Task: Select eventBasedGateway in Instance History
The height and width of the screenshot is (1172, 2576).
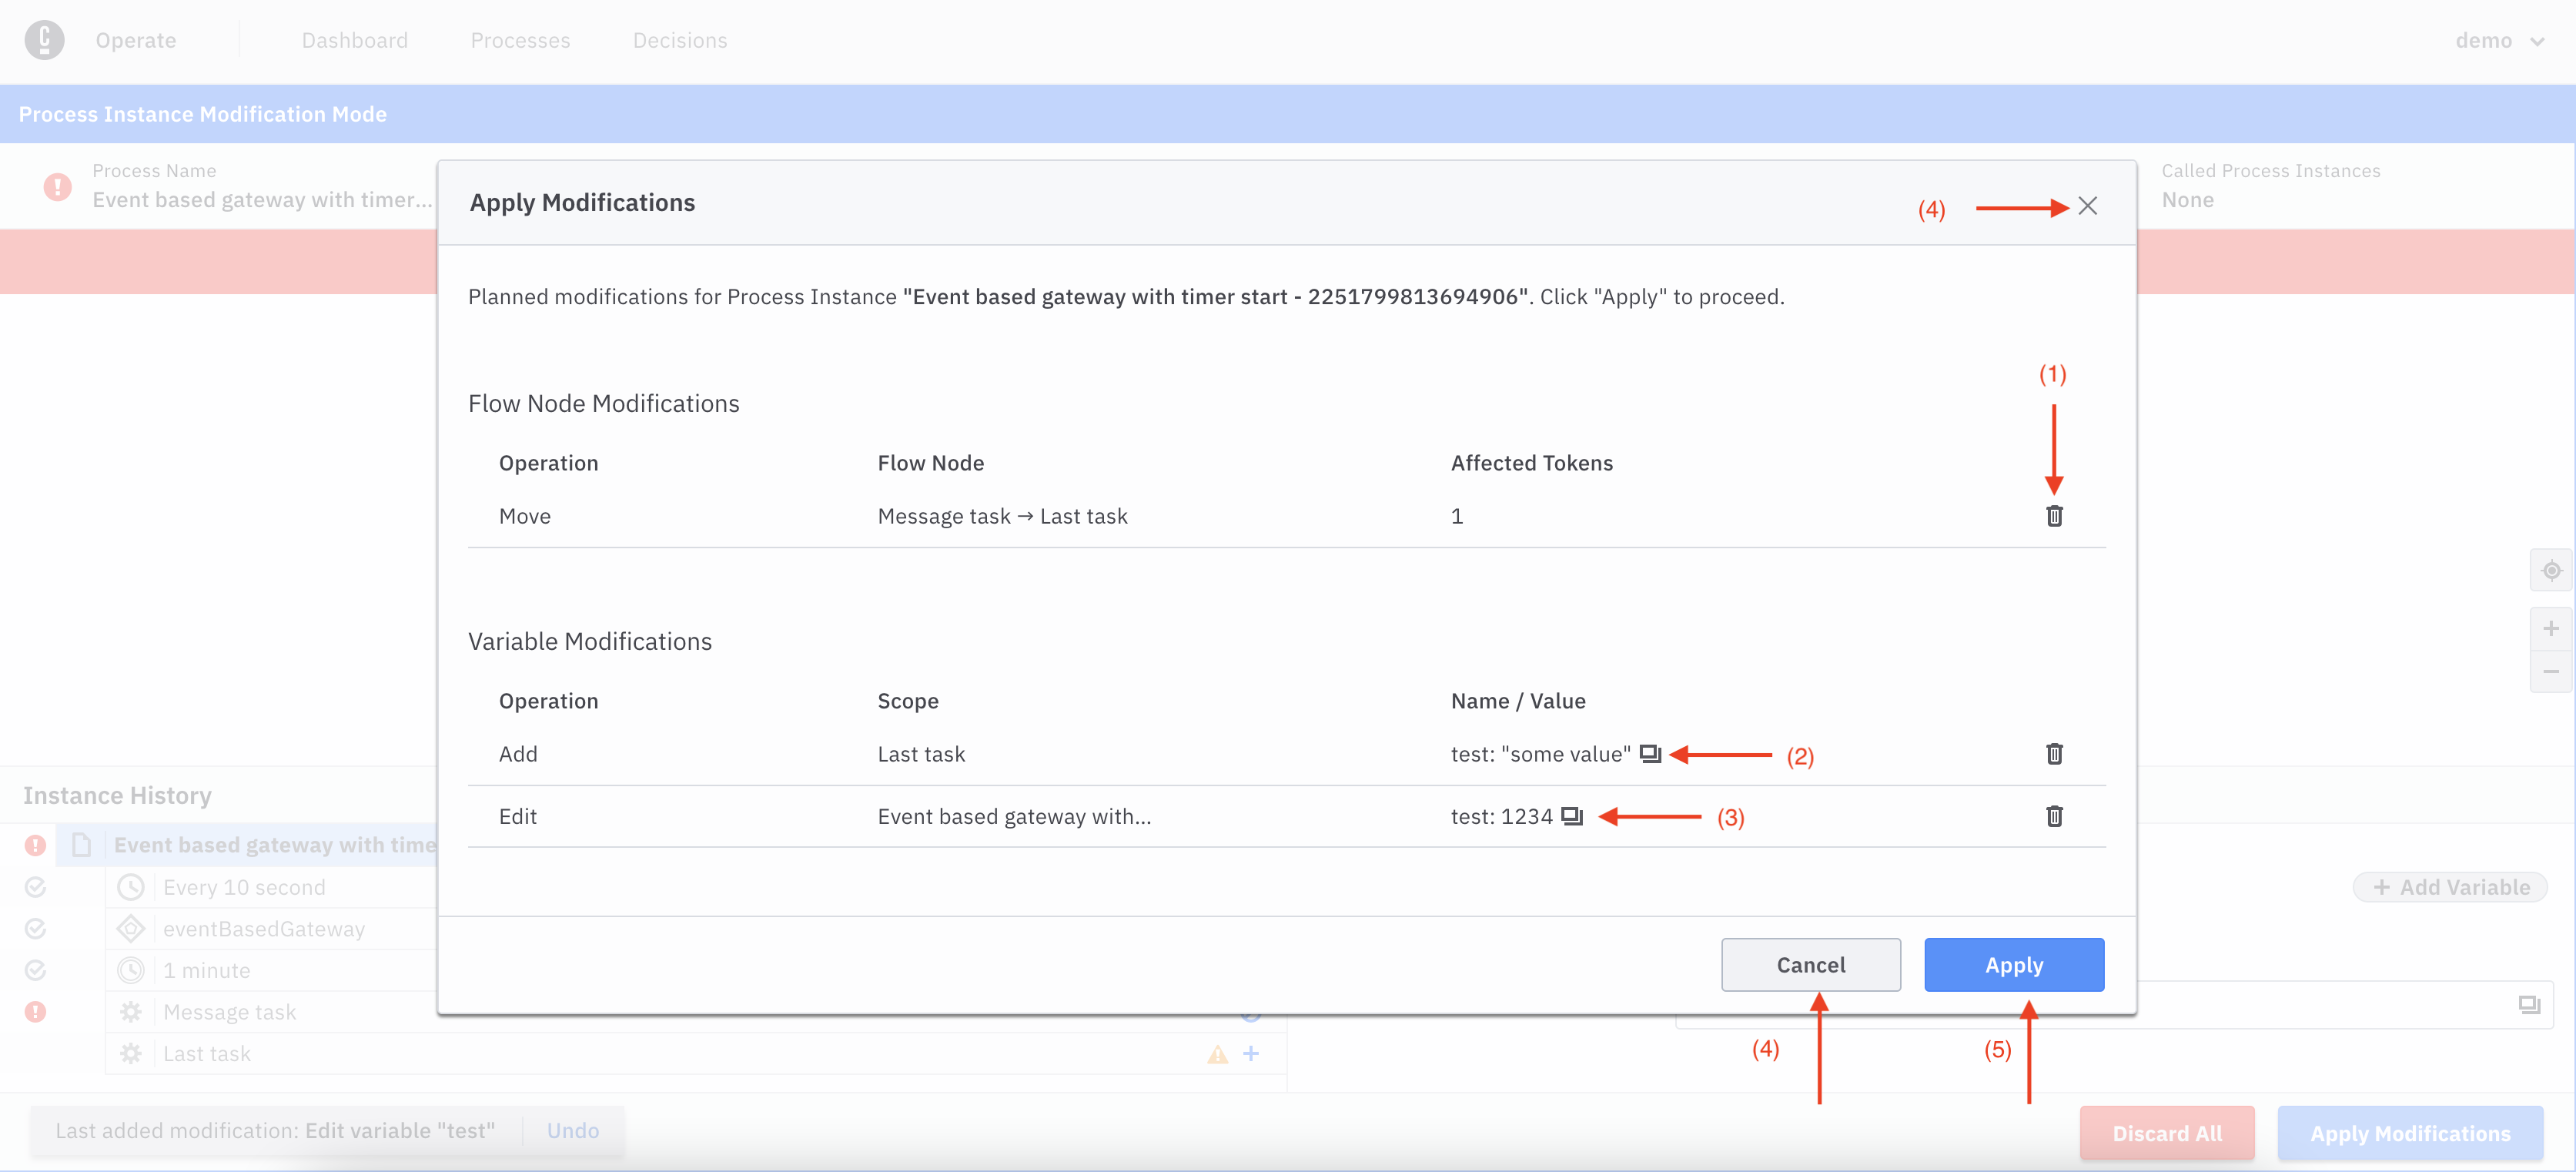Action: tap(264, 929)
